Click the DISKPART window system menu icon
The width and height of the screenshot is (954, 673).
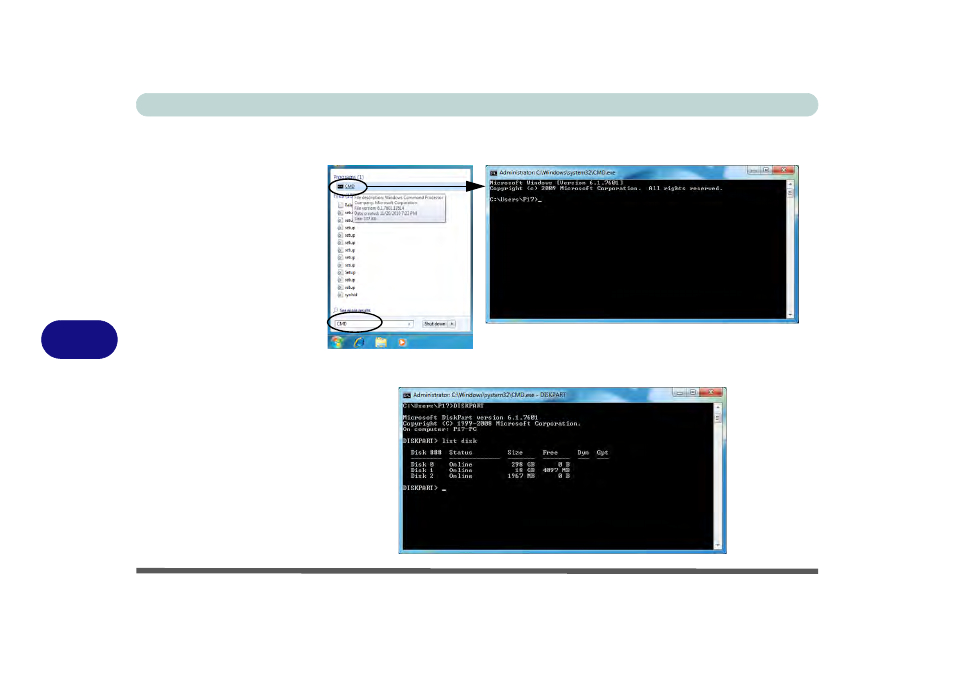[406, 395]
